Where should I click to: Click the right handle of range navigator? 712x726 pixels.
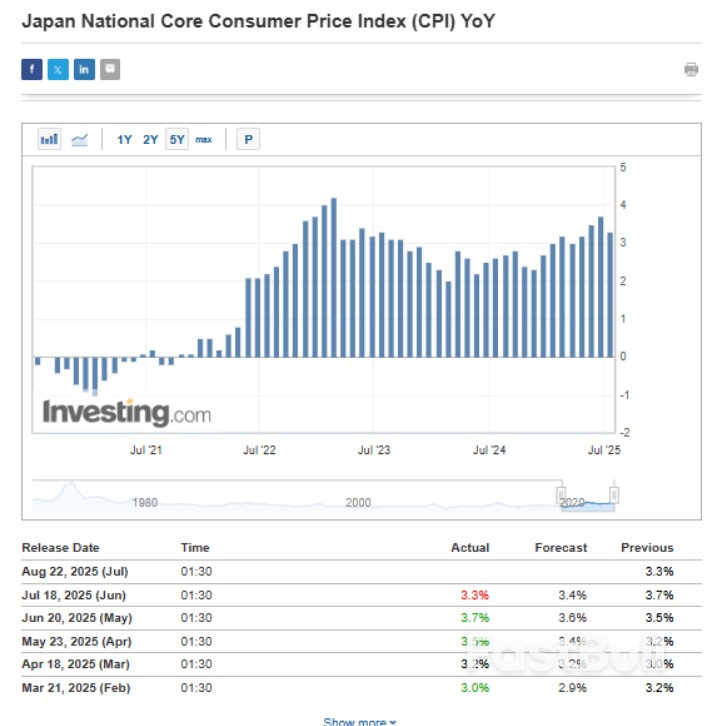point(615,494)
